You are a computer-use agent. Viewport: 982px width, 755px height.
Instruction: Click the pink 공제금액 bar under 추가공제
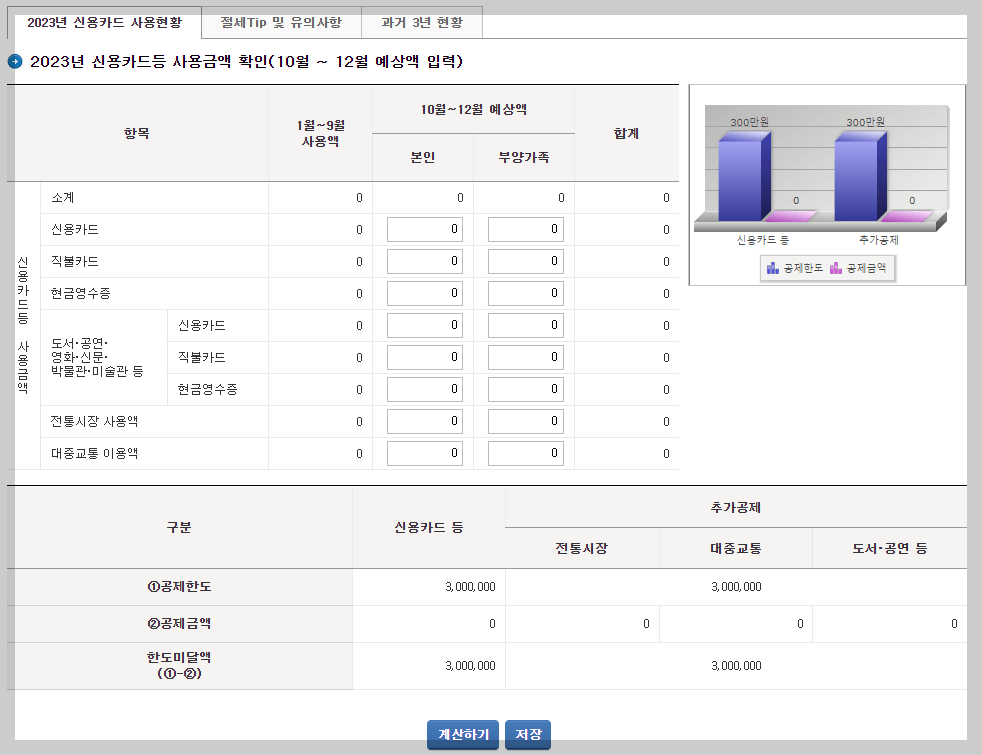coord(907,217)
